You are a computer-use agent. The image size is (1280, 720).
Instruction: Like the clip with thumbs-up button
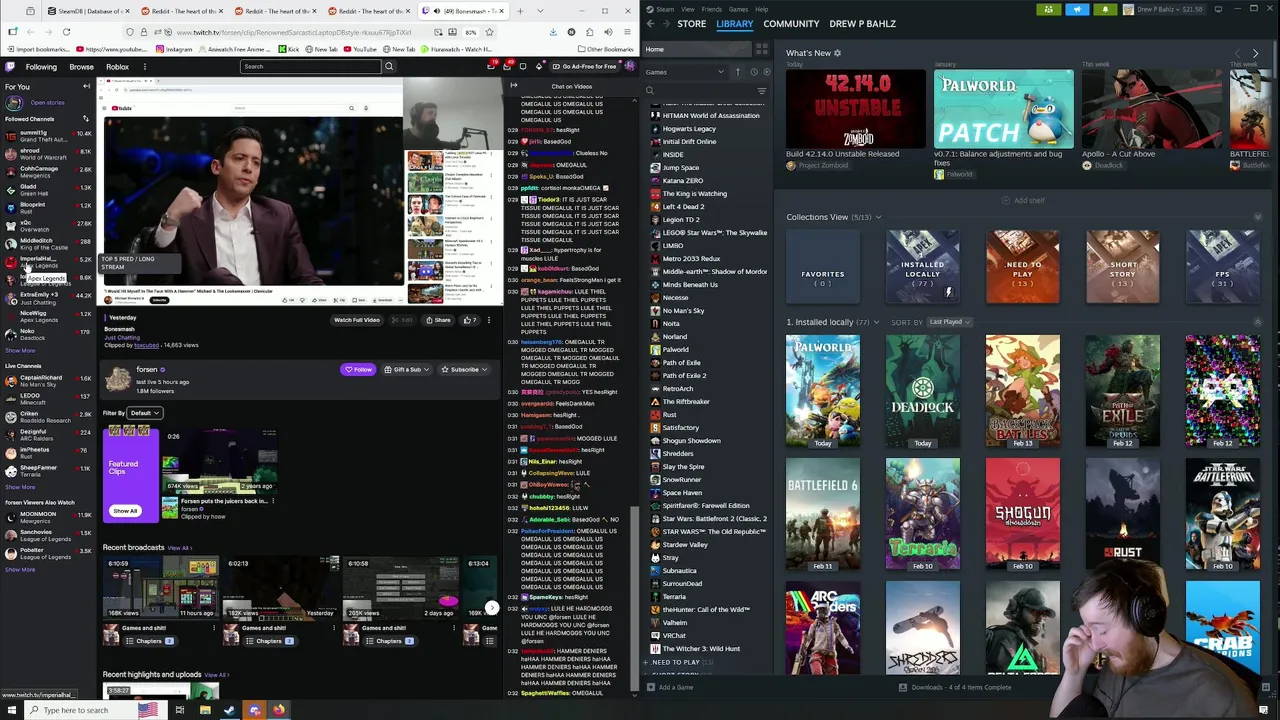coord(469,320)
